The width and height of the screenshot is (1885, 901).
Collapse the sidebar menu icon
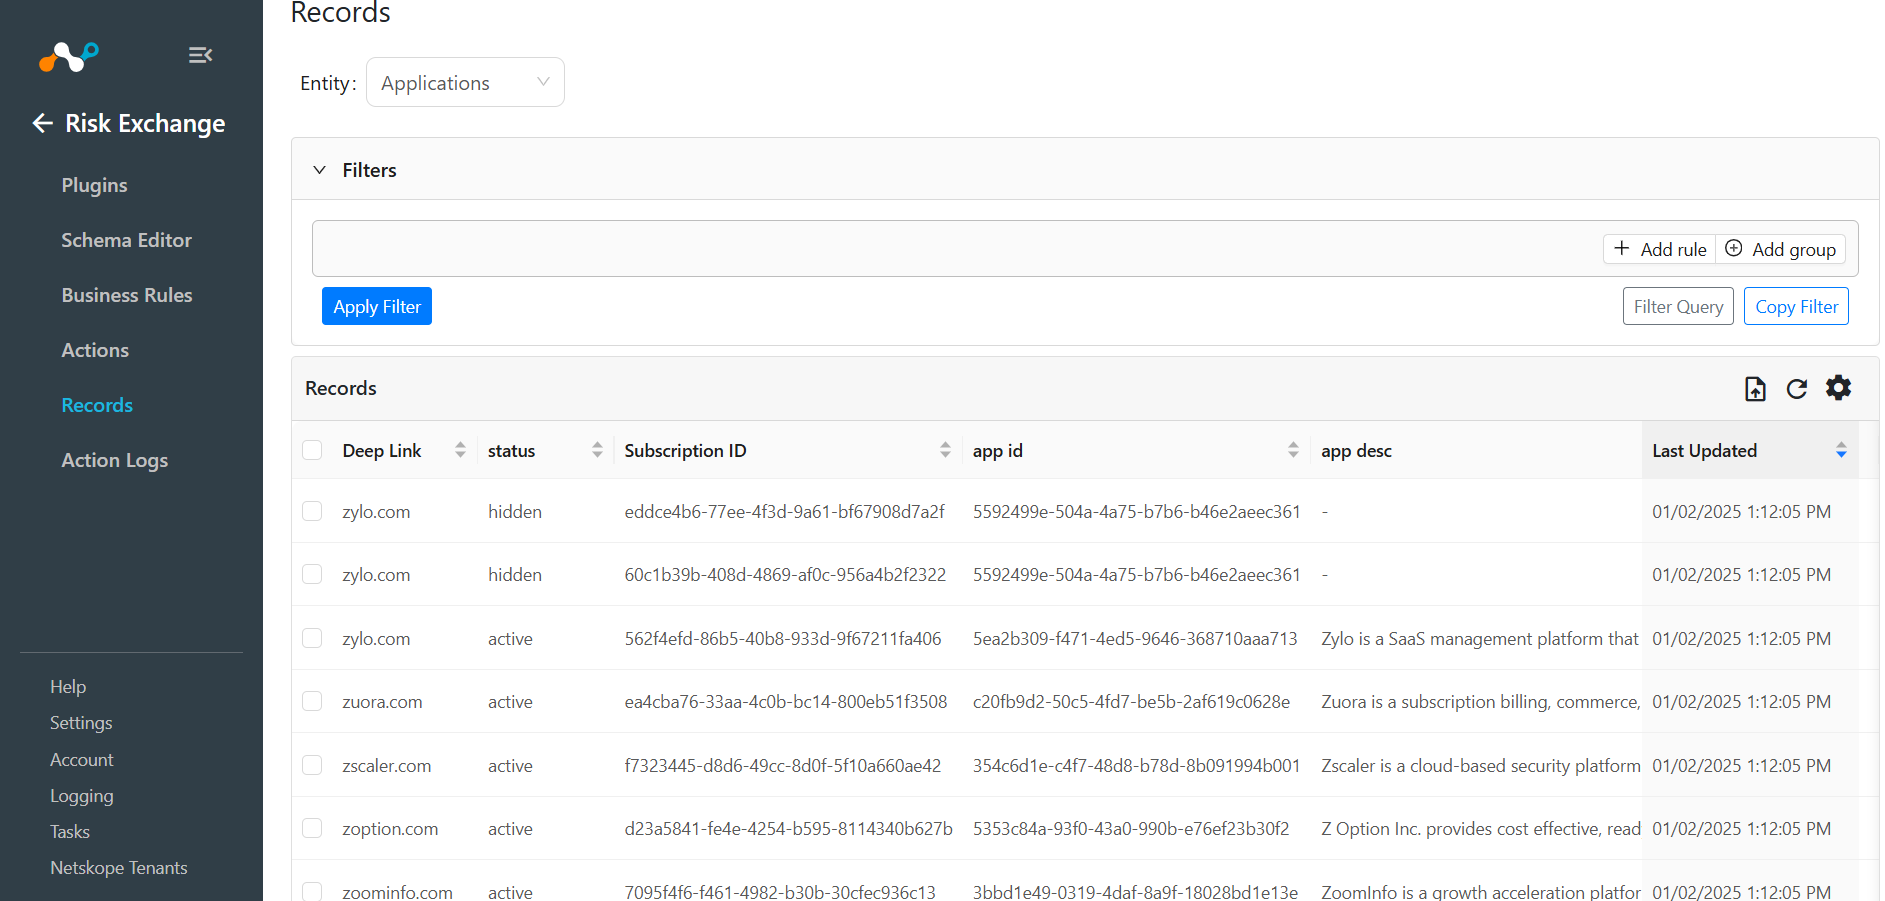[200, 55]
